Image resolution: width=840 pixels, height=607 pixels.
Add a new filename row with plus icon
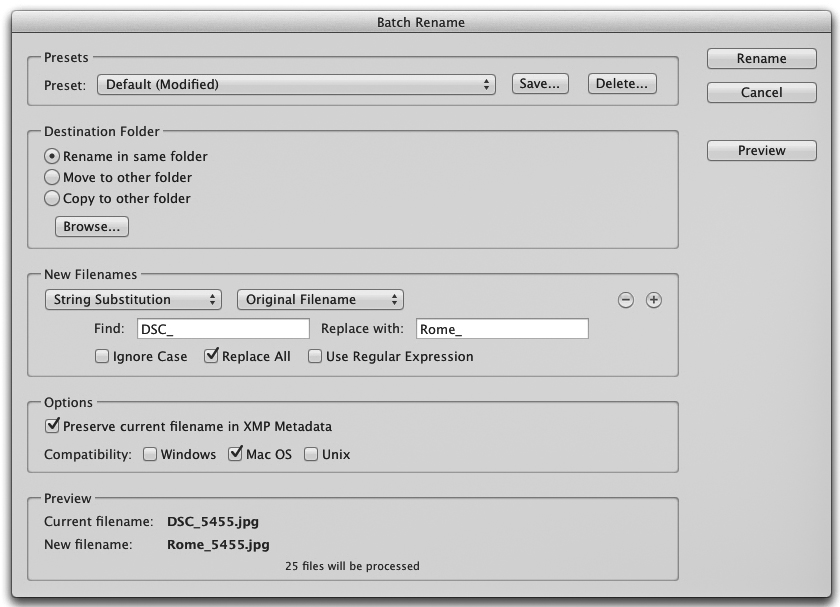pos(654,300)
